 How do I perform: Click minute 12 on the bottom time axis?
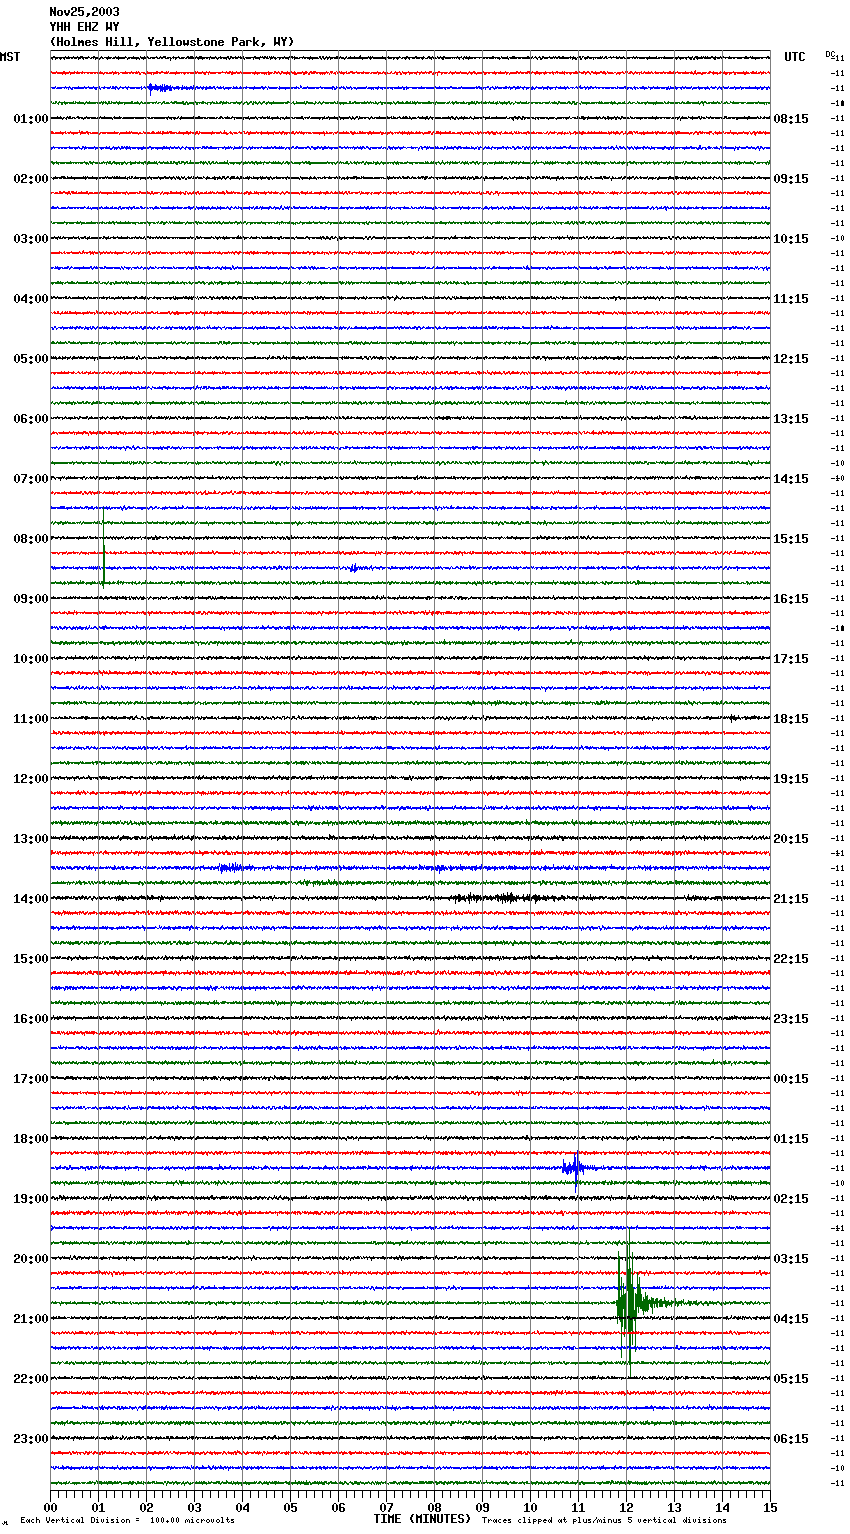626,1507
